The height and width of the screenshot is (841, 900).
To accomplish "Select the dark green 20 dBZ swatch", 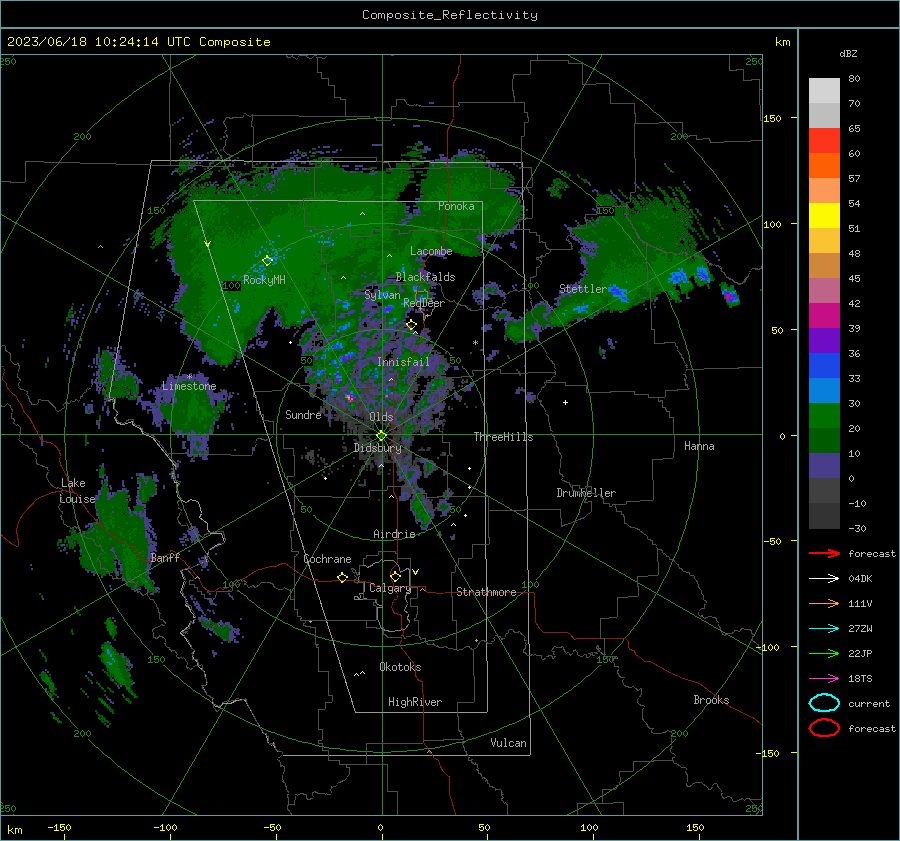I will tap(824, 440).
